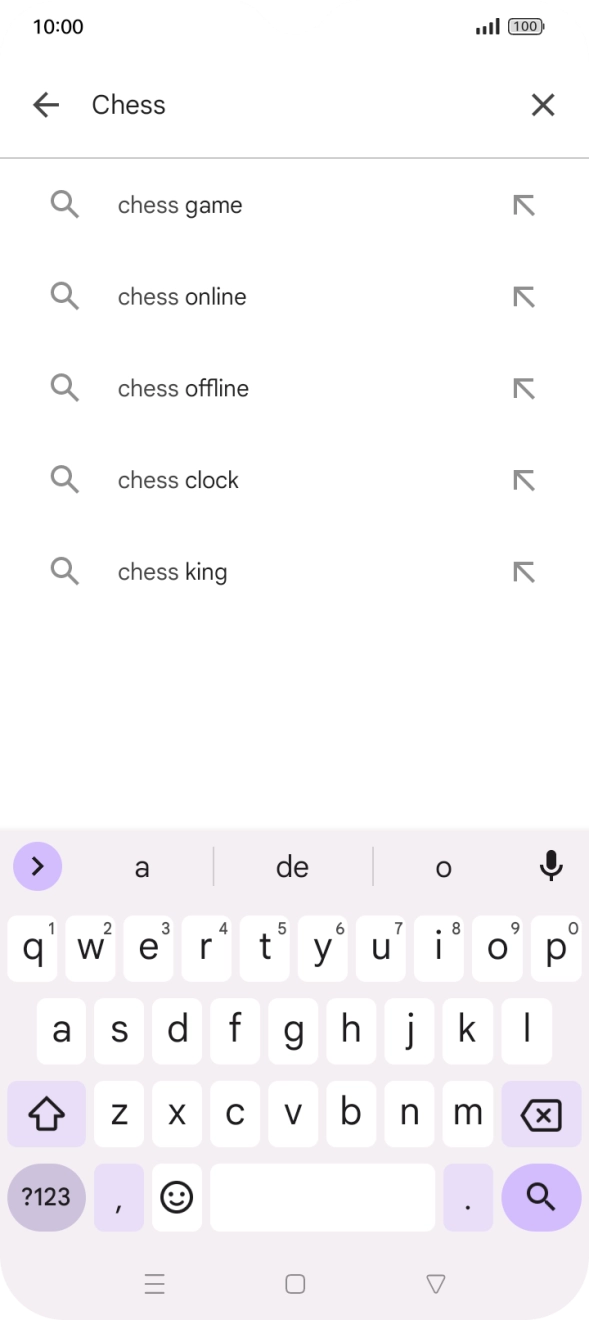The height and width of the screenshot is (1320, 589).
Task: Open the emoji picker on the keyboard
Action: point(177,1197)
